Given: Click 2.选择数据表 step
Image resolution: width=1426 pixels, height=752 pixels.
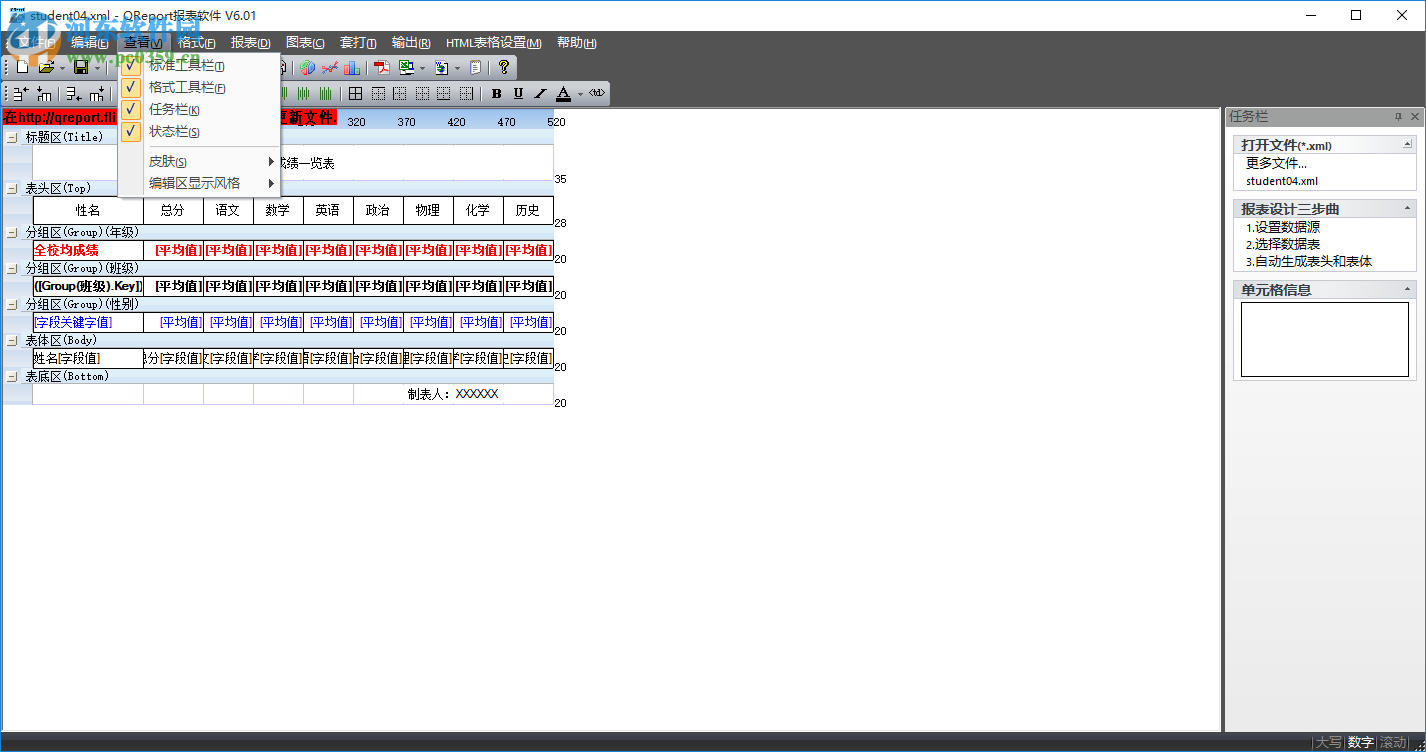Looking at the screenshot, I should (x=1283, y=244).
